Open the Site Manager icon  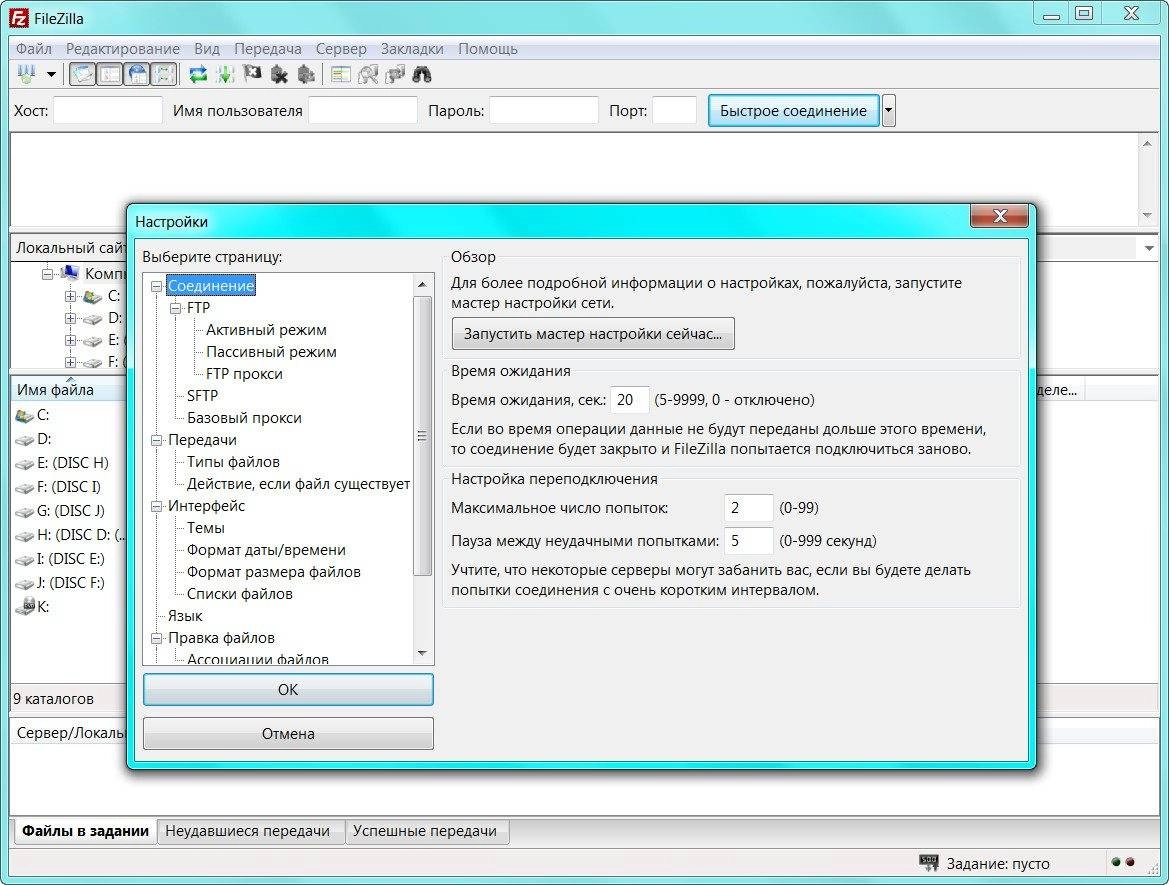coord(27,74)
